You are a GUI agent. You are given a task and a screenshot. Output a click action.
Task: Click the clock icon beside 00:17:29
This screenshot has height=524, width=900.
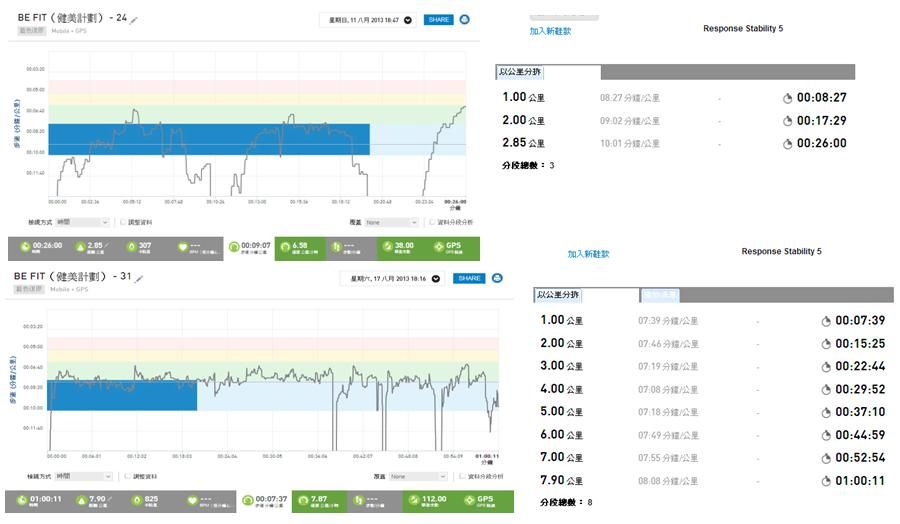point(788,121)
